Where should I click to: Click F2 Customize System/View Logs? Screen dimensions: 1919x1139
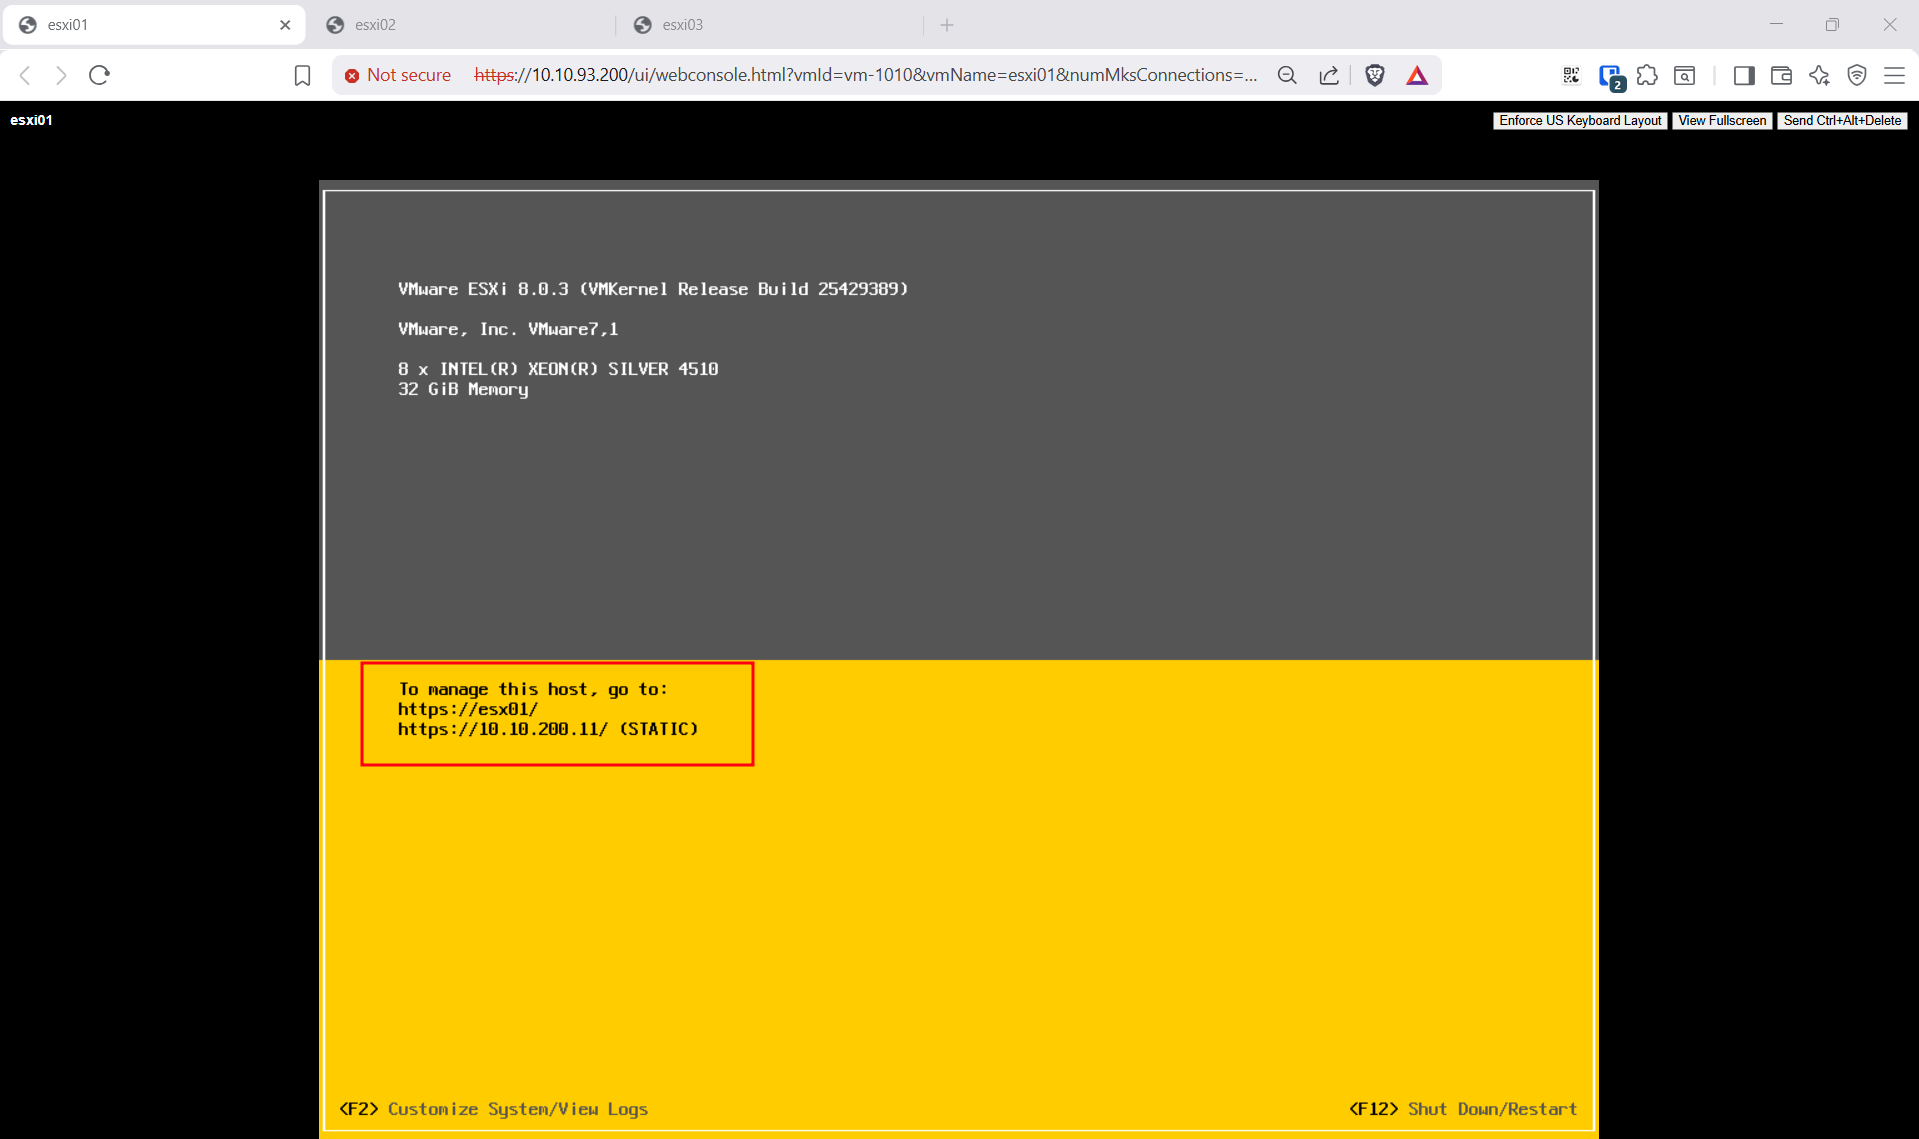coord(494,1109)
